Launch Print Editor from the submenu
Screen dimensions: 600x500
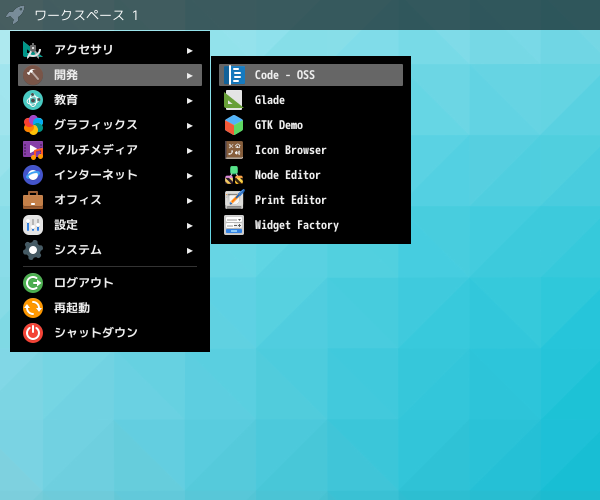coord(311,200)
